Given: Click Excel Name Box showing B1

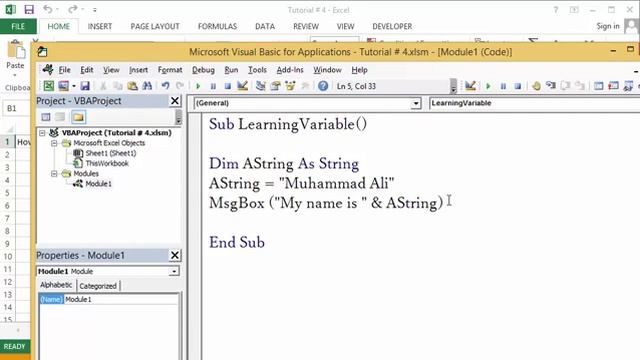Looking at the screenshot, I should click(x=16, y=108).
